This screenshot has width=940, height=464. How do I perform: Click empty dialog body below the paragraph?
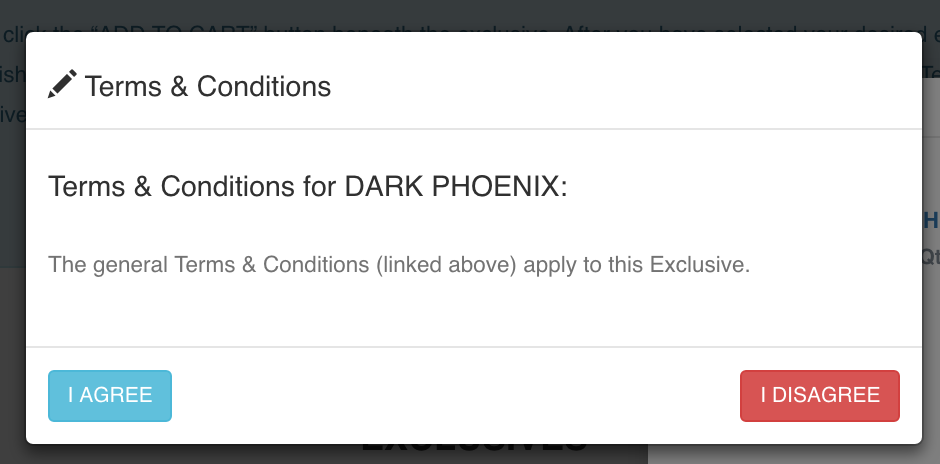coord(474,312)
